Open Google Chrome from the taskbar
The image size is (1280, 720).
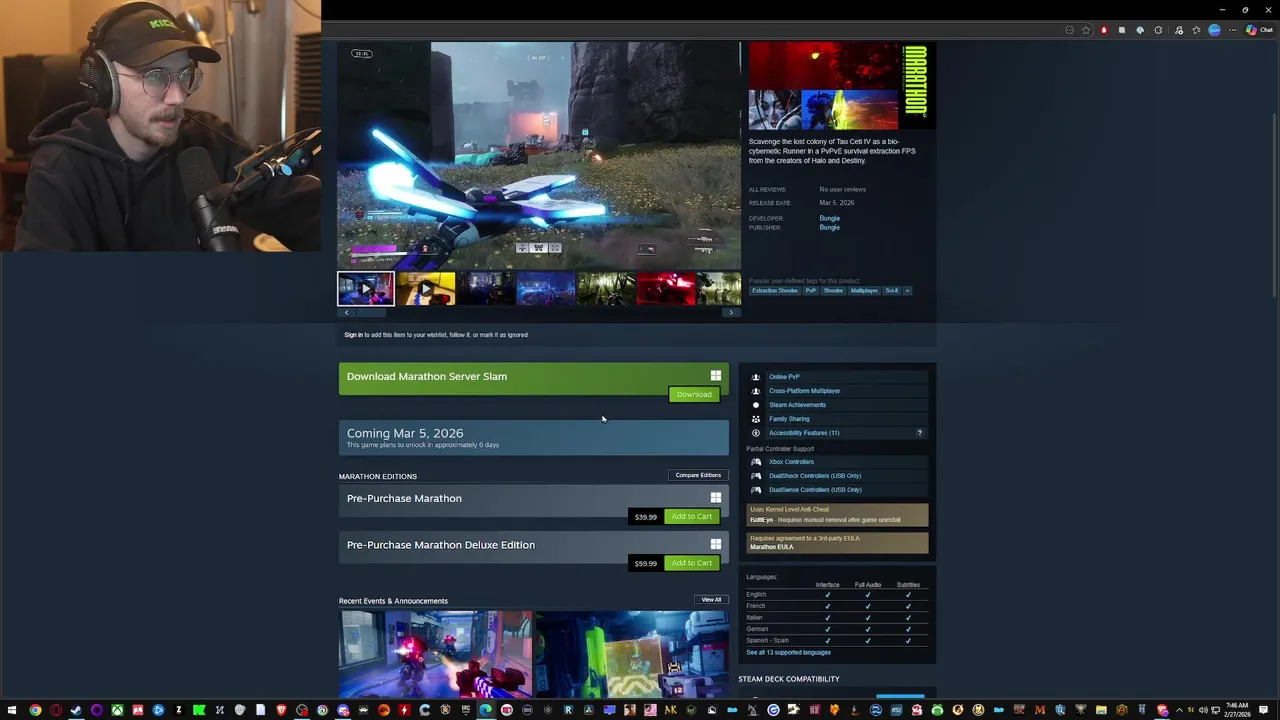[x=35, y=710]
